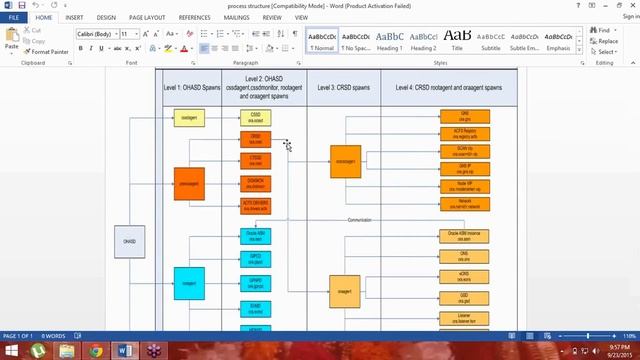This screenshot has width=640, height=360.
Task: Shrink font size icon
Action: (156, 34)
